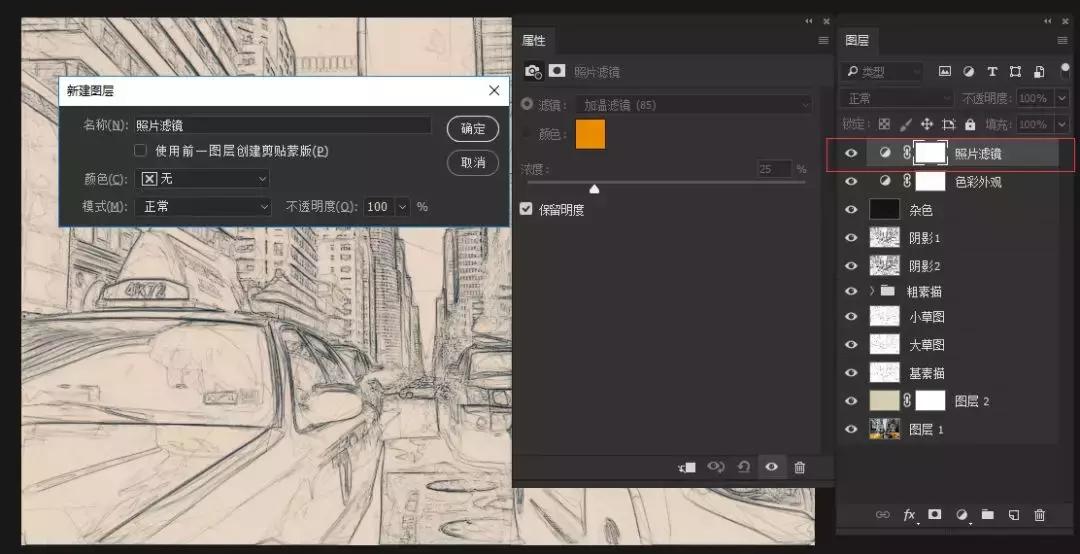This screenshot has height=554, width=1080.
Task: Create new fill or adjustment layer
Action: click(x=962, y=515)
